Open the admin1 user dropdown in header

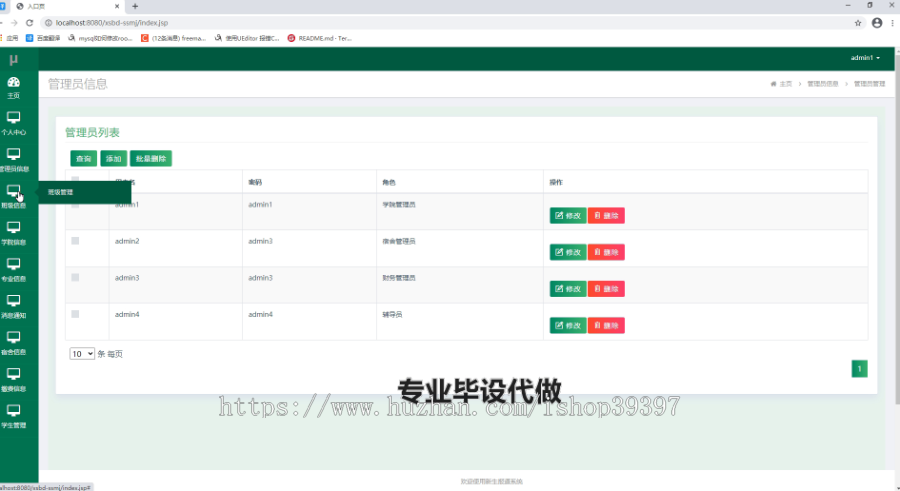pos(865,58)
